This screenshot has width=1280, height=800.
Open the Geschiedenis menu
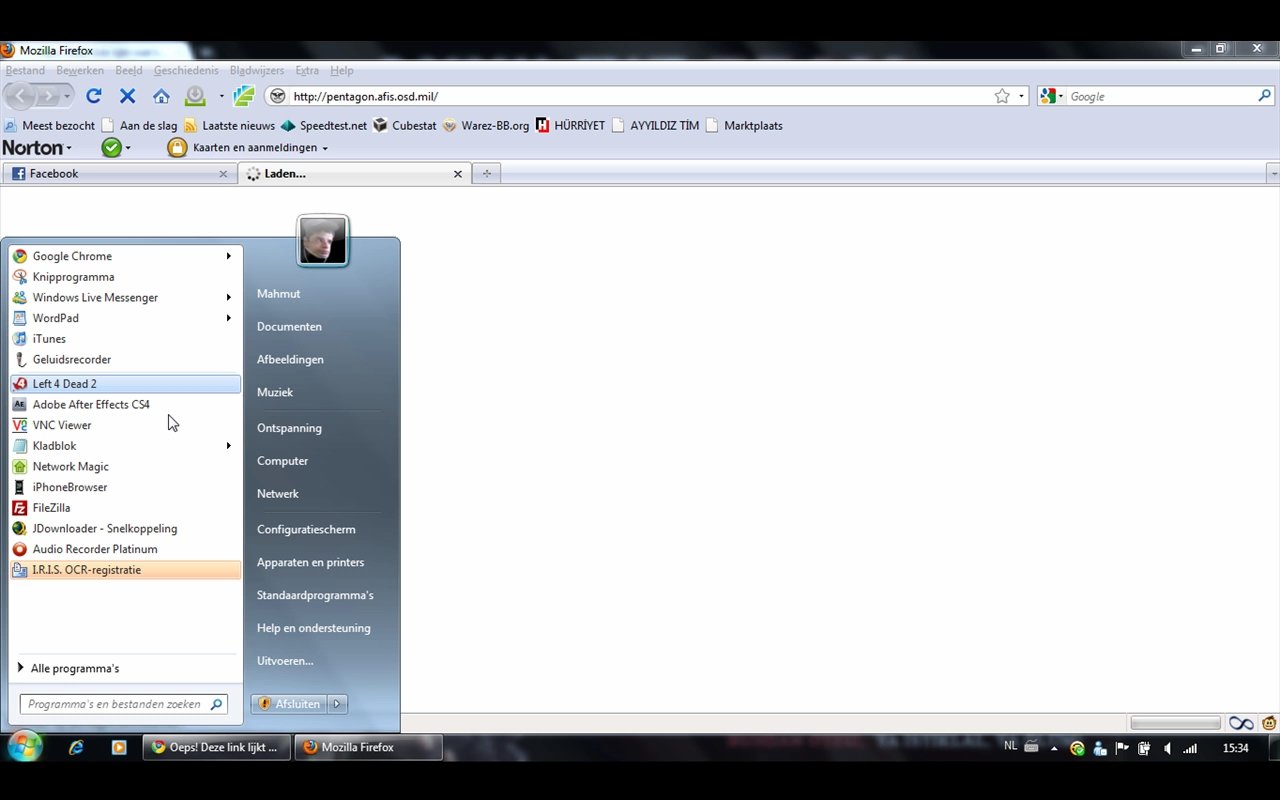point(186,70)
